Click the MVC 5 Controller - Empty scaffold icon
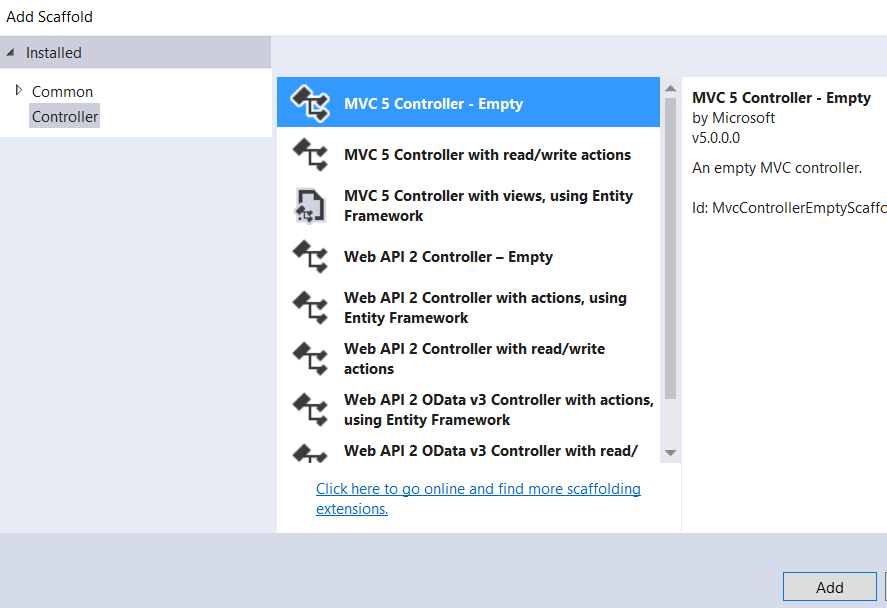Screen dimensions: 887x608 (310, 101)
